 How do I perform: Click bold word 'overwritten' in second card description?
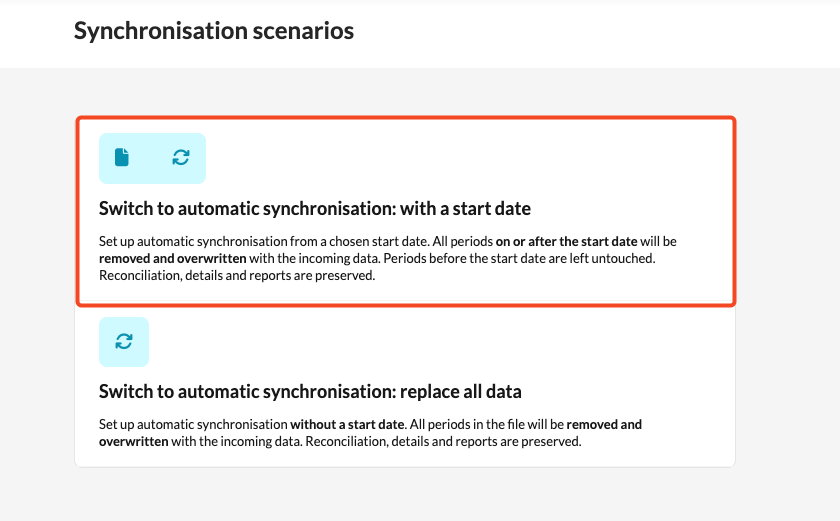click(133, 442)
